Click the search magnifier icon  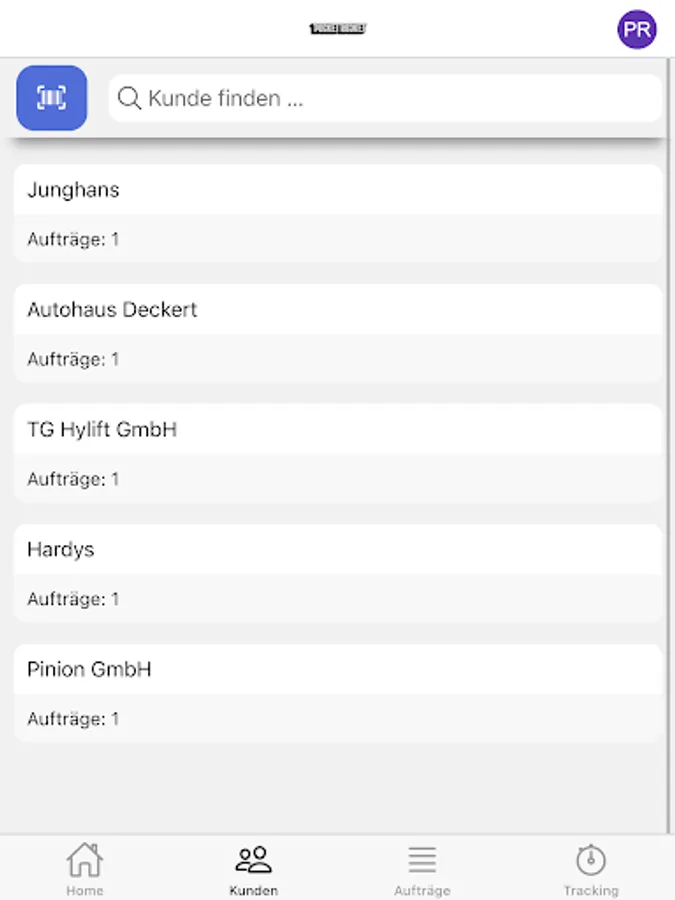coord(129,98)
